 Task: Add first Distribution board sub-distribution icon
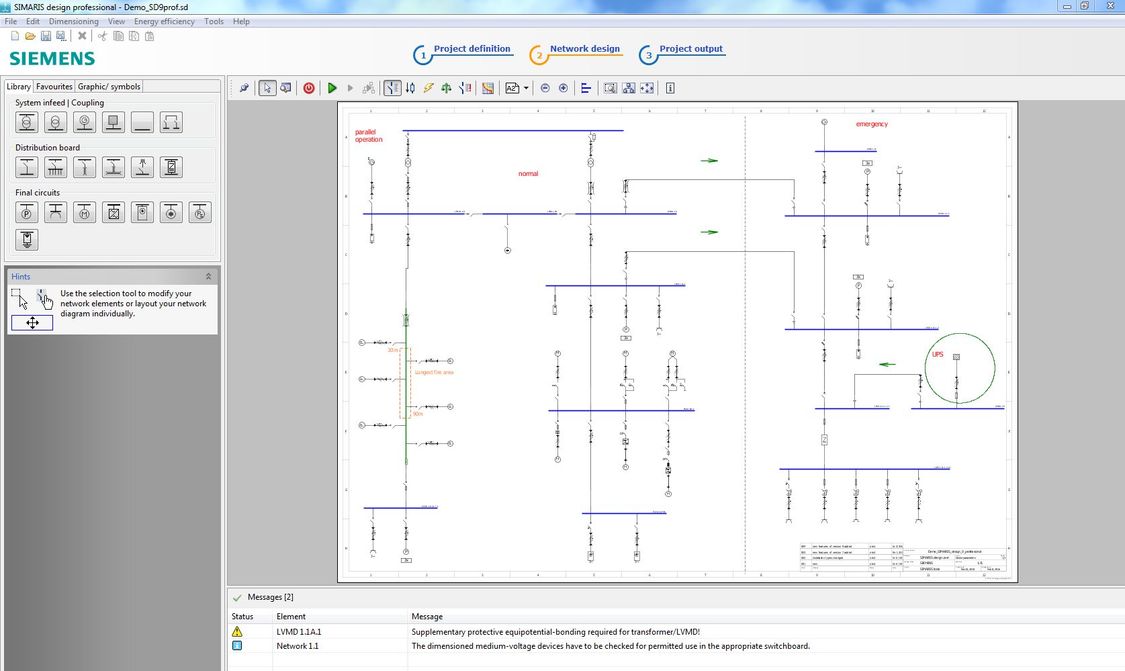point(27,167)
